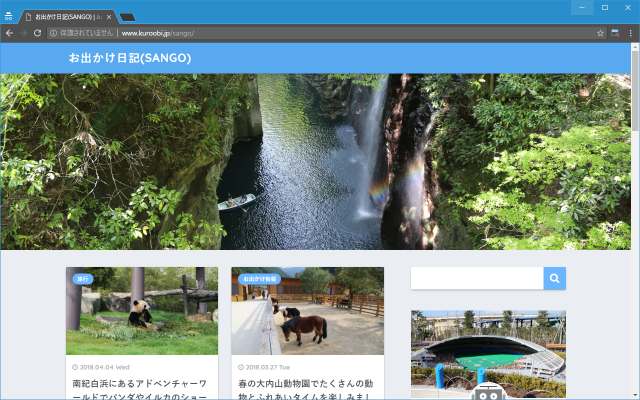Open the お出かけ日記(SANGO) site title link
Image resolution: width=640 pixels, height=400 pixels.
point(130,58)
